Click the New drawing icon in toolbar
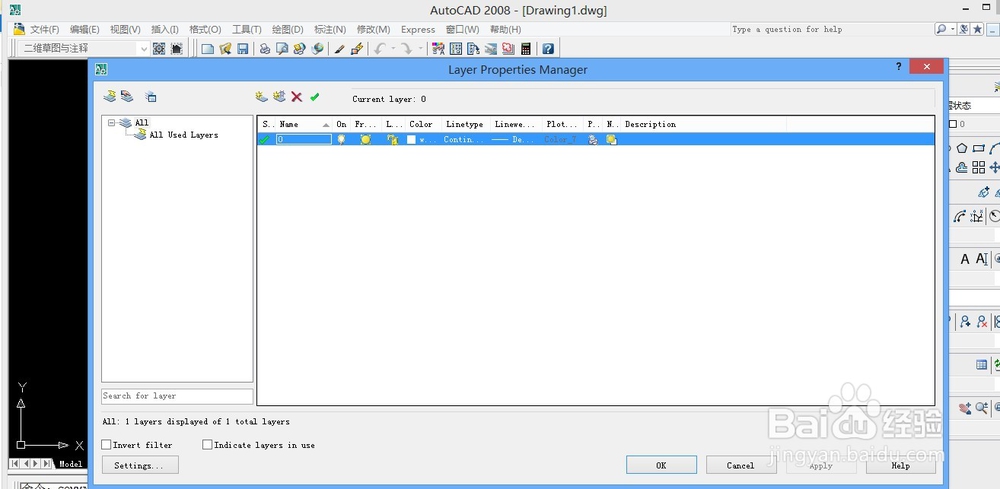This screenshot has height=489, width=1000. point(207,48)
